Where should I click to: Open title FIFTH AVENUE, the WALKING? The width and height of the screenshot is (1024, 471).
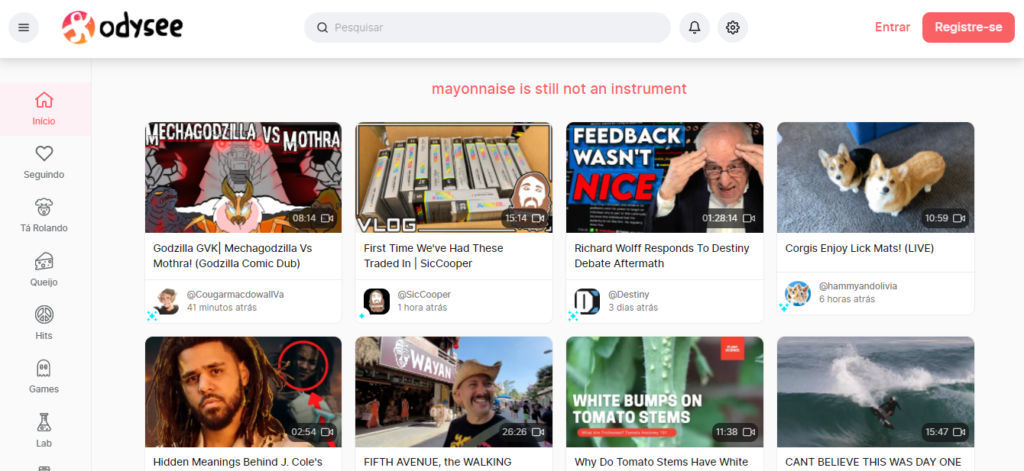click(x=438, y=462)
